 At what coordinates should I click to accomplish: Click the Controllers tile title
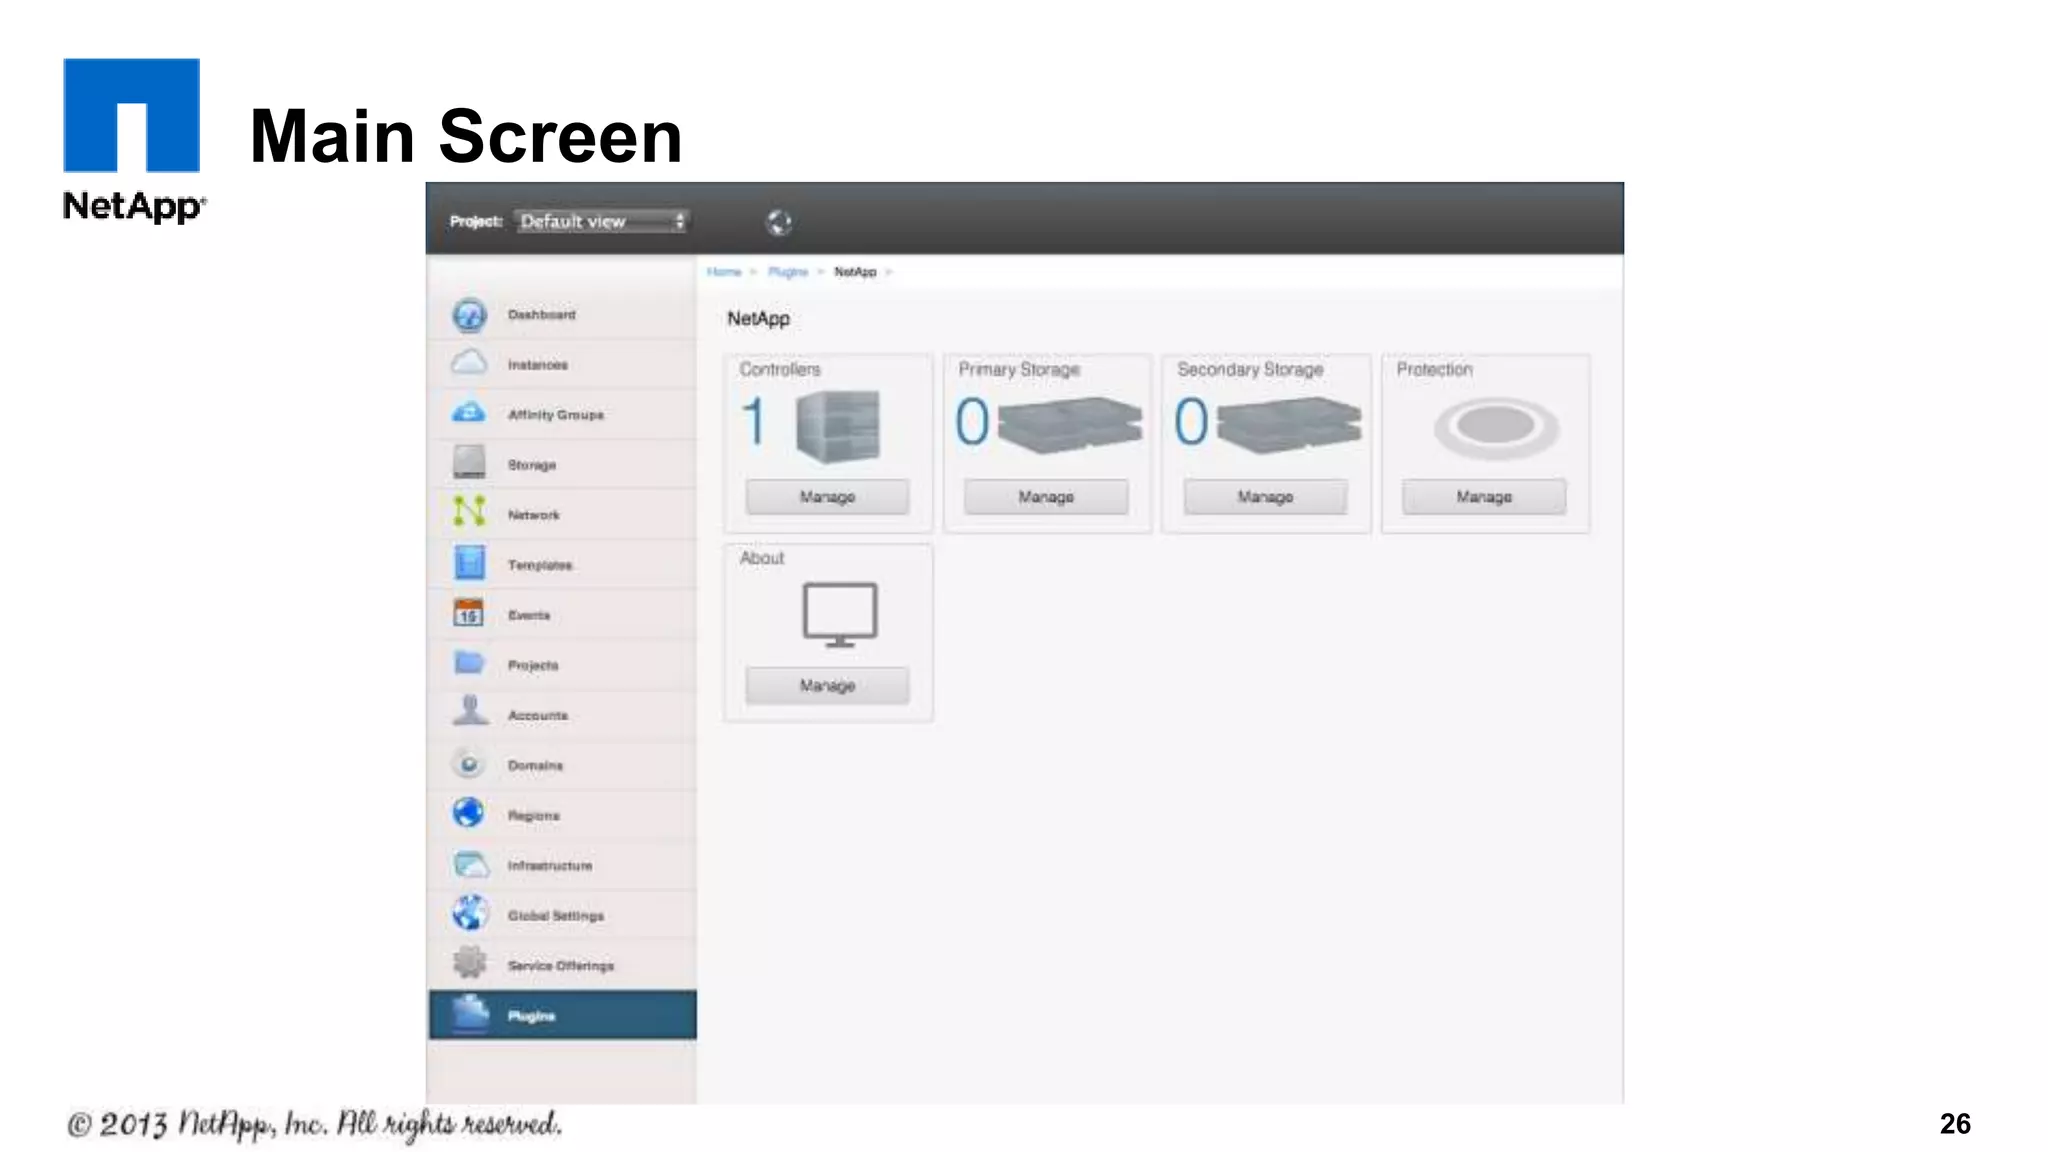pos(780,369)
